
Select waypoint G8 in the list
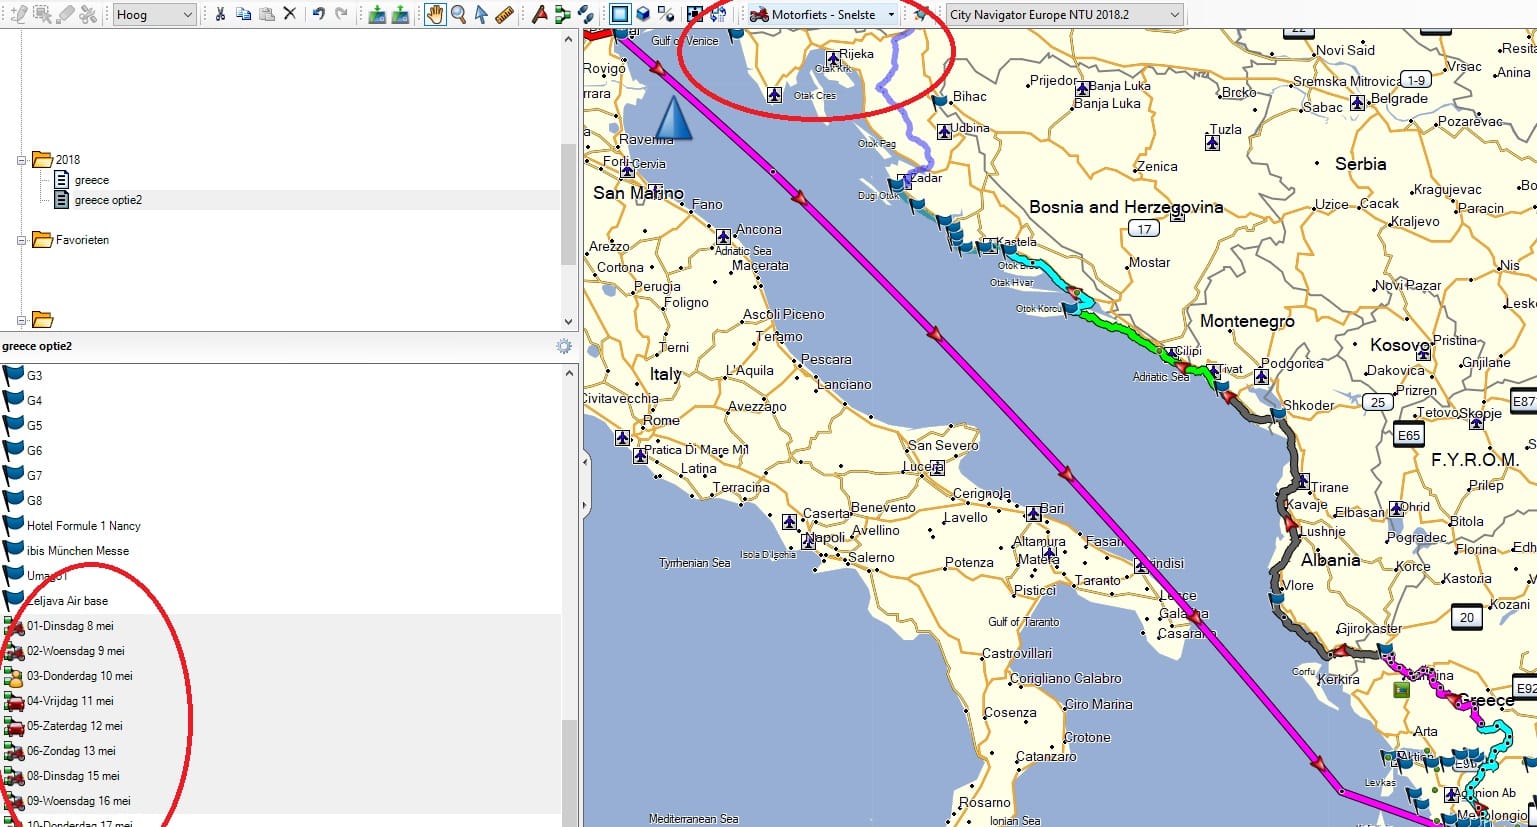[x=280, y=501]
